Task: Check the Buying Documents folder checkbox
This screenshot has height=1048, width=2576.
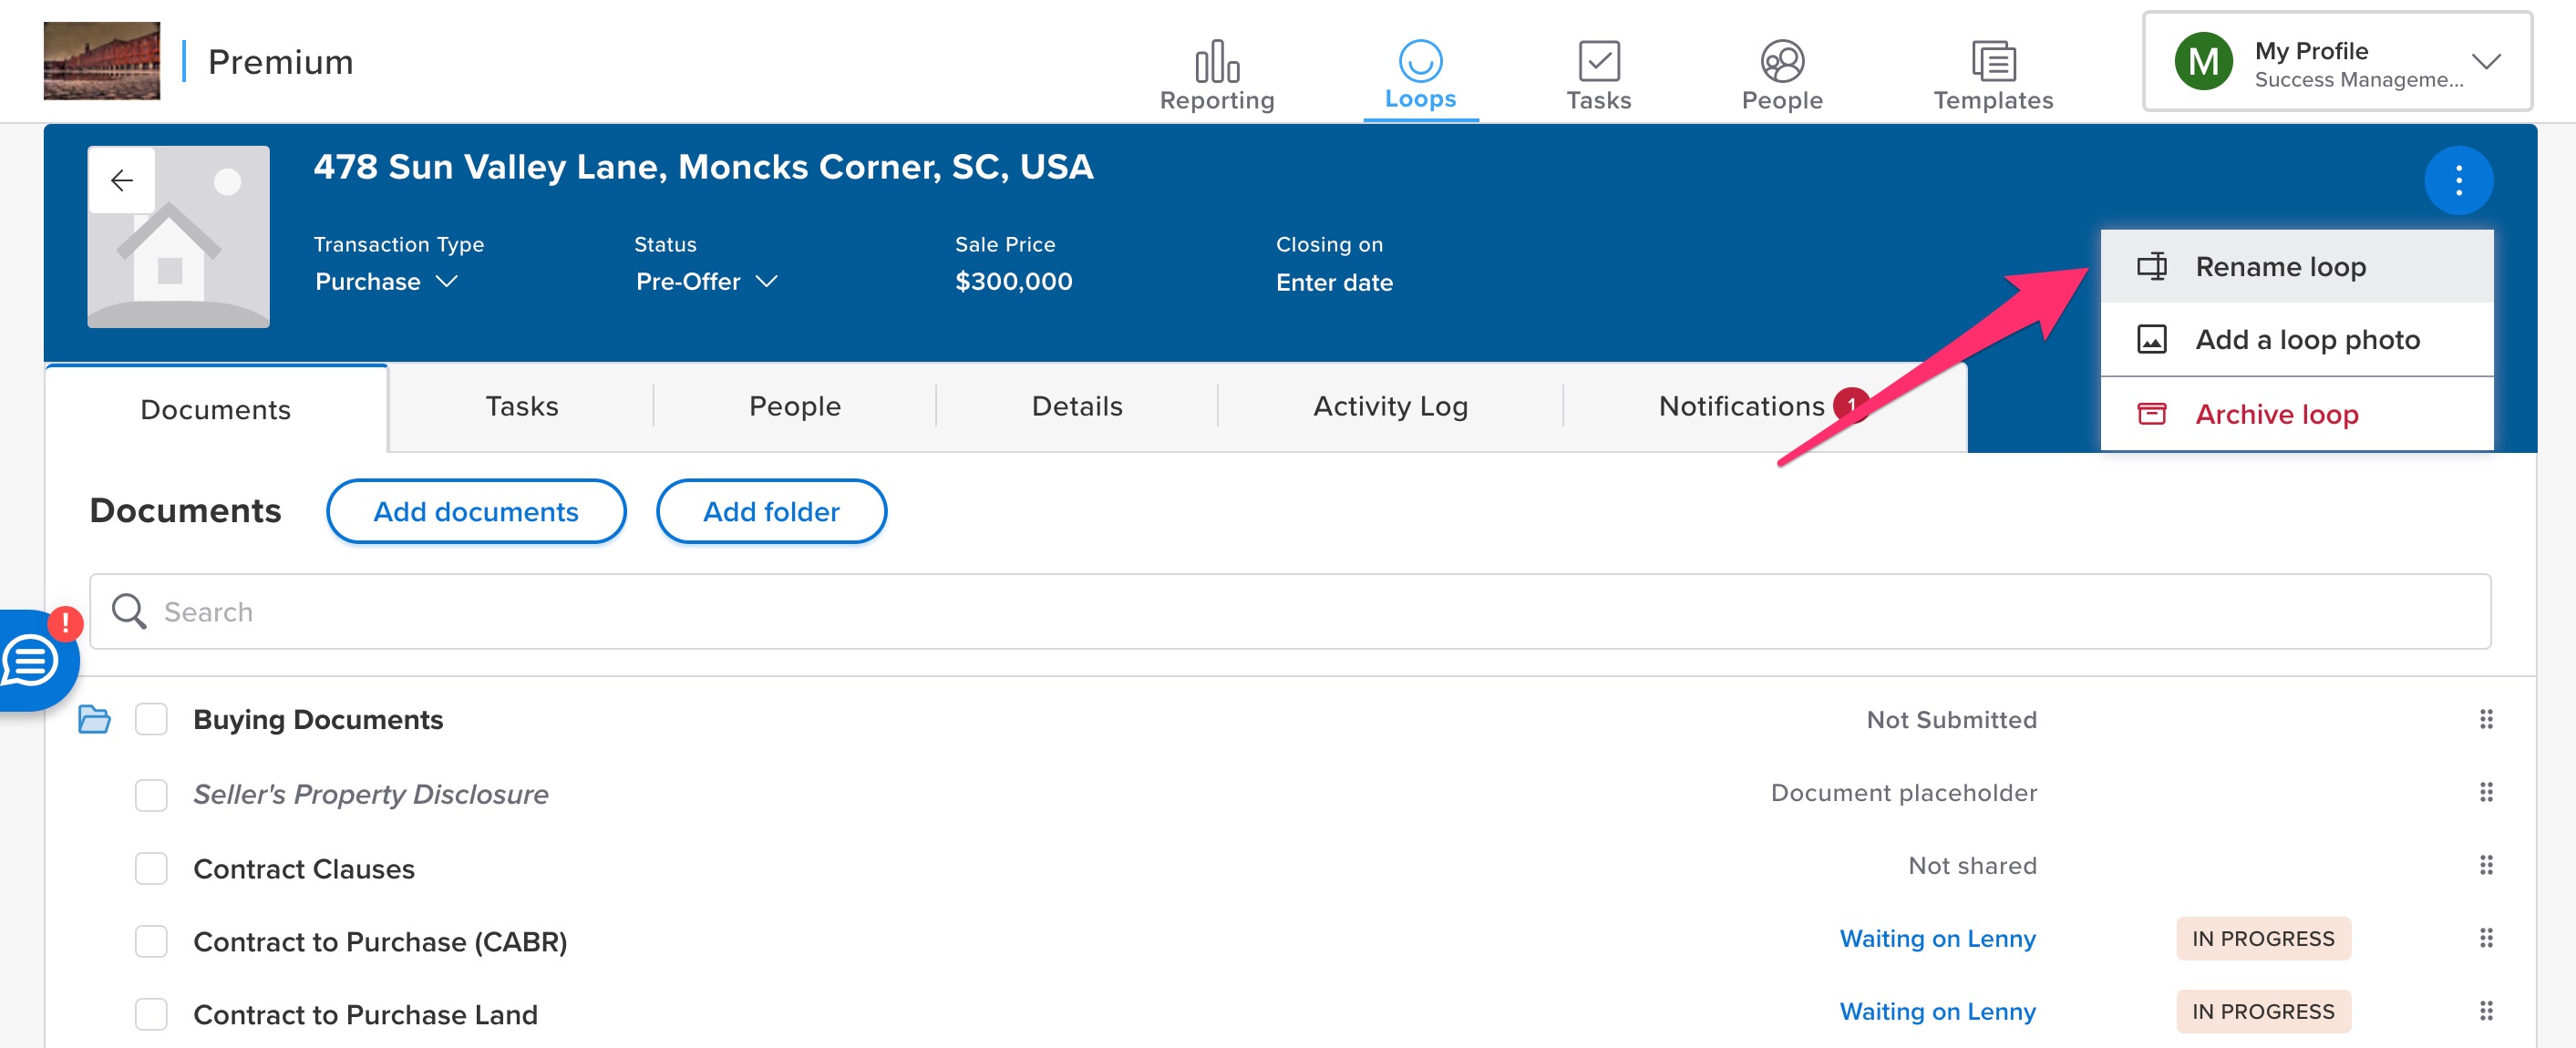Action: click(151, 719)
